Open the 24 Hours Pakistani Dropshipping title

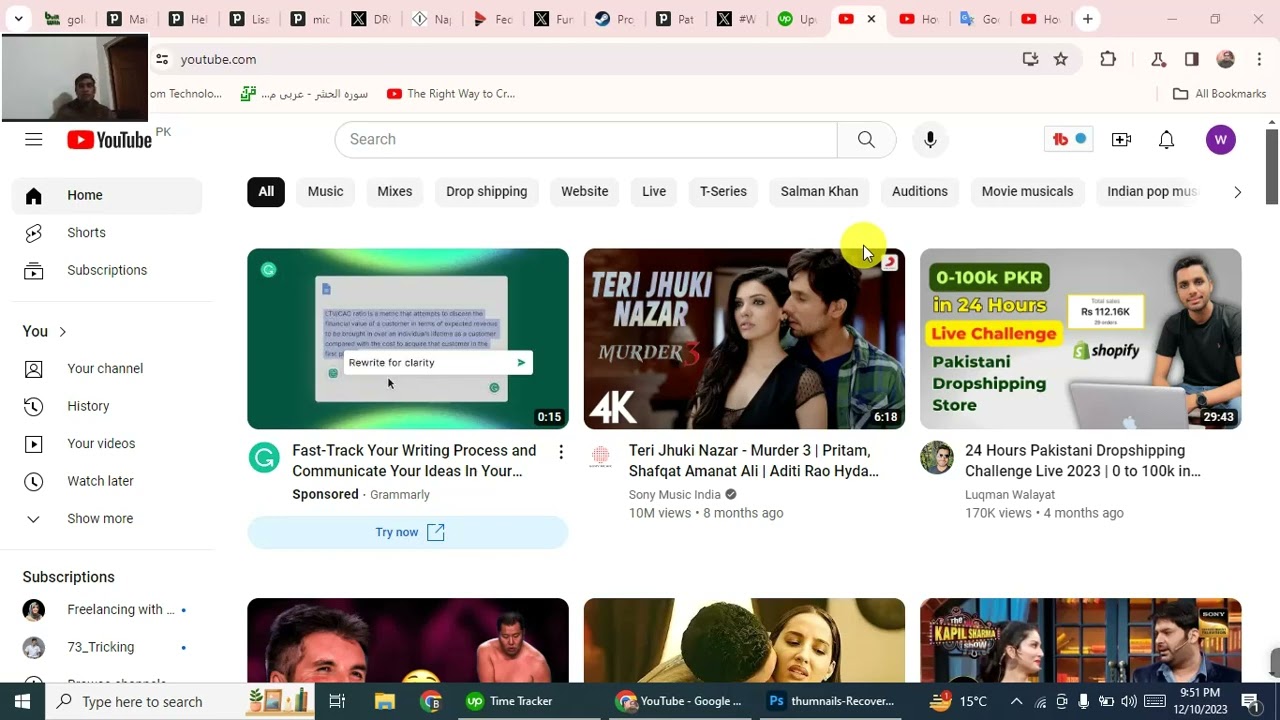(1083, 461)
